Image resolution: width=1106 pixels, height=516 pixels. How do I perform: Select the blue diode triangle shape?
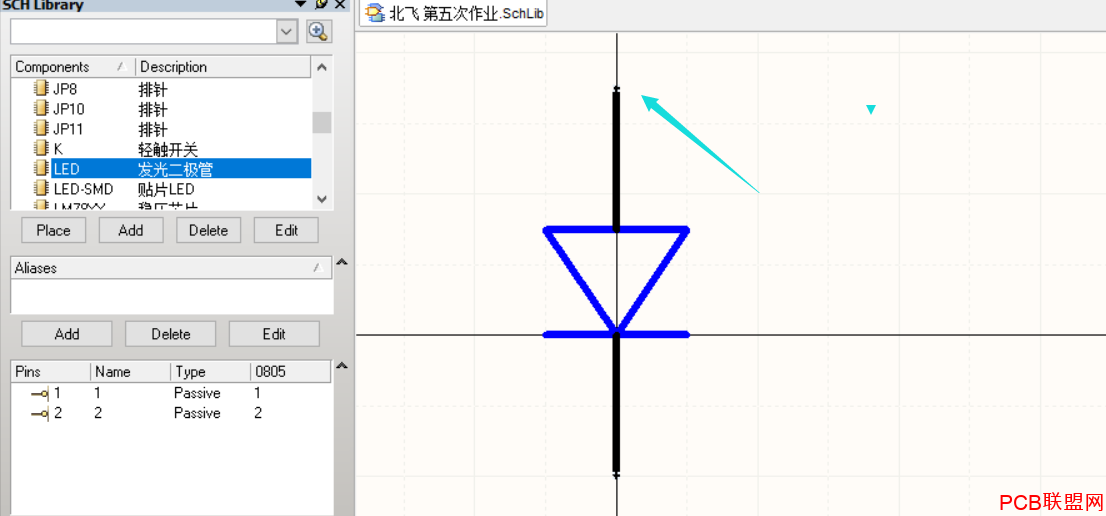click(x=616, y=281)
